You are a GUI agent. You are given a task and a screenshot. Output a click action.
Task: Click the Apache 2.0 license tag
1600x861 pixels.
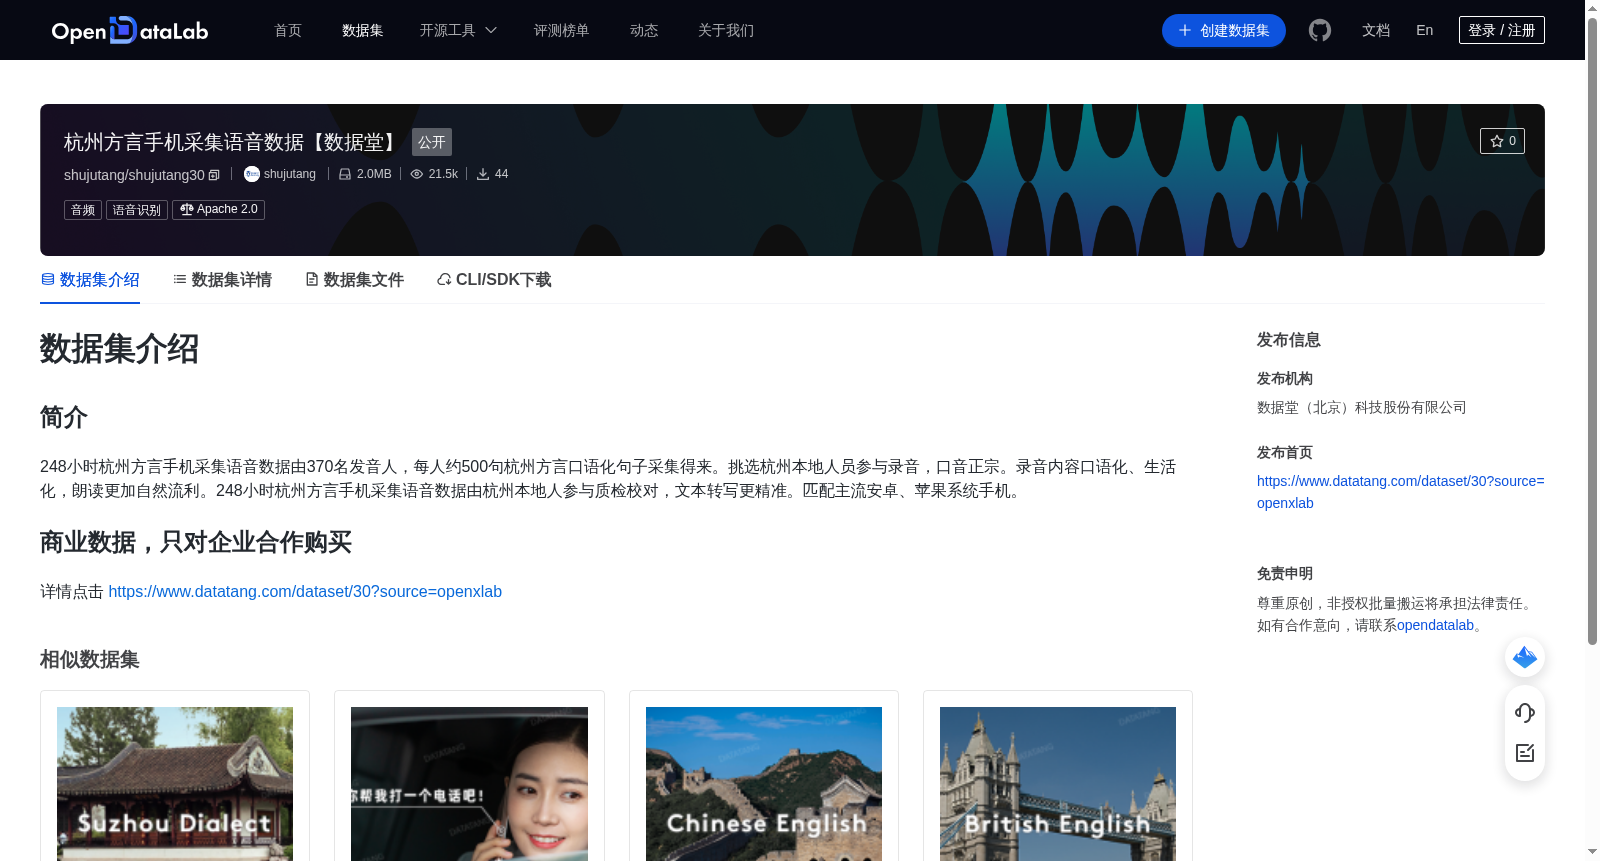tap(218, 210)
